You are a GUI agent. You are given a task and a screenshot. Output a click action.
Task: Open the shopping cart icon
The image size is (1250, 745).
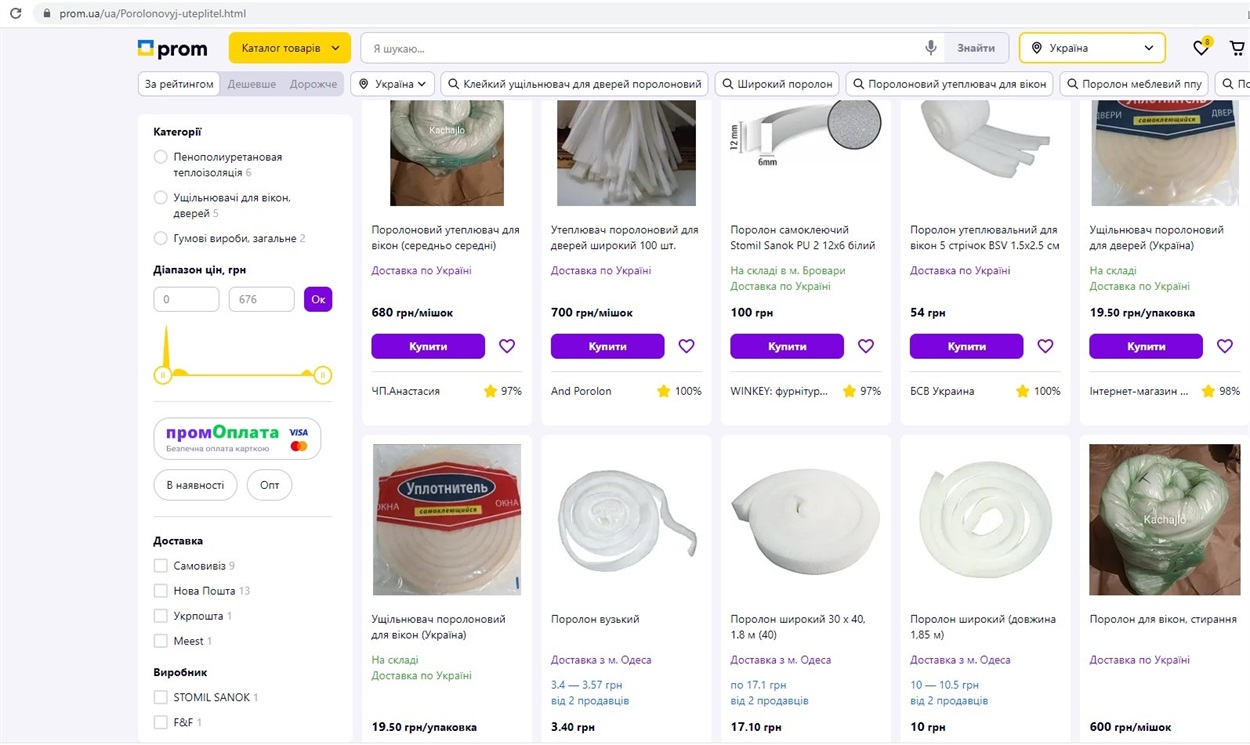coord(1237,48)
